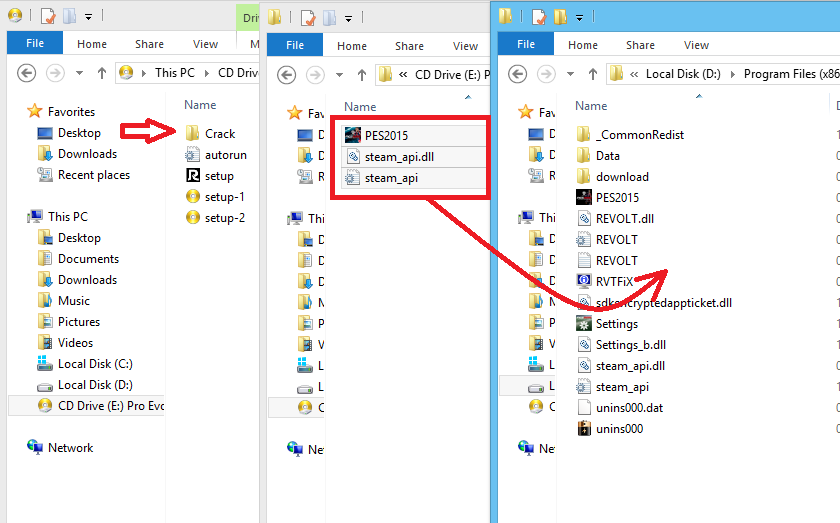Open quick access toolbar dropdown in left window

coord(88,17)
